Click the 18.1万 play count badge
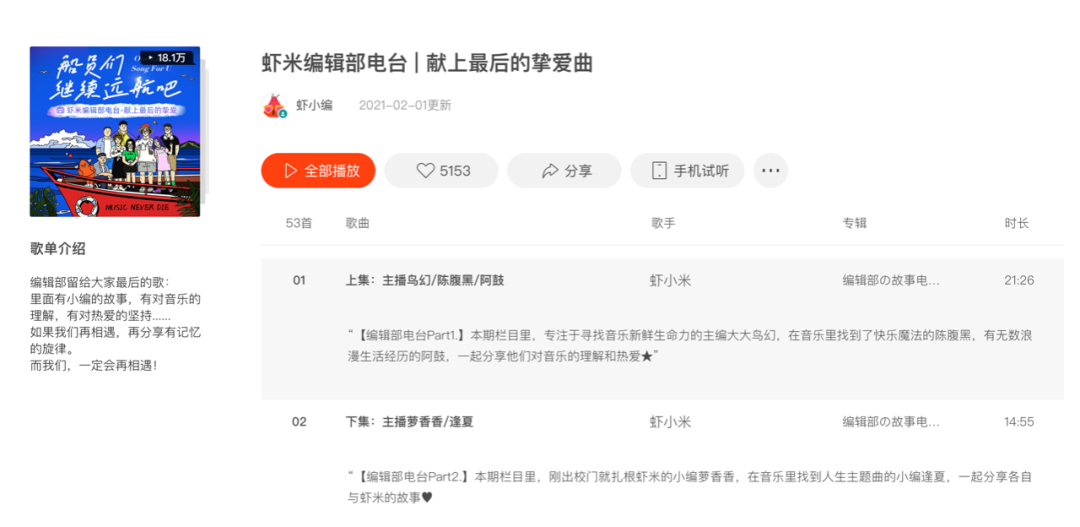This screenshot has height=527, width=1080. tap(166, 58)
